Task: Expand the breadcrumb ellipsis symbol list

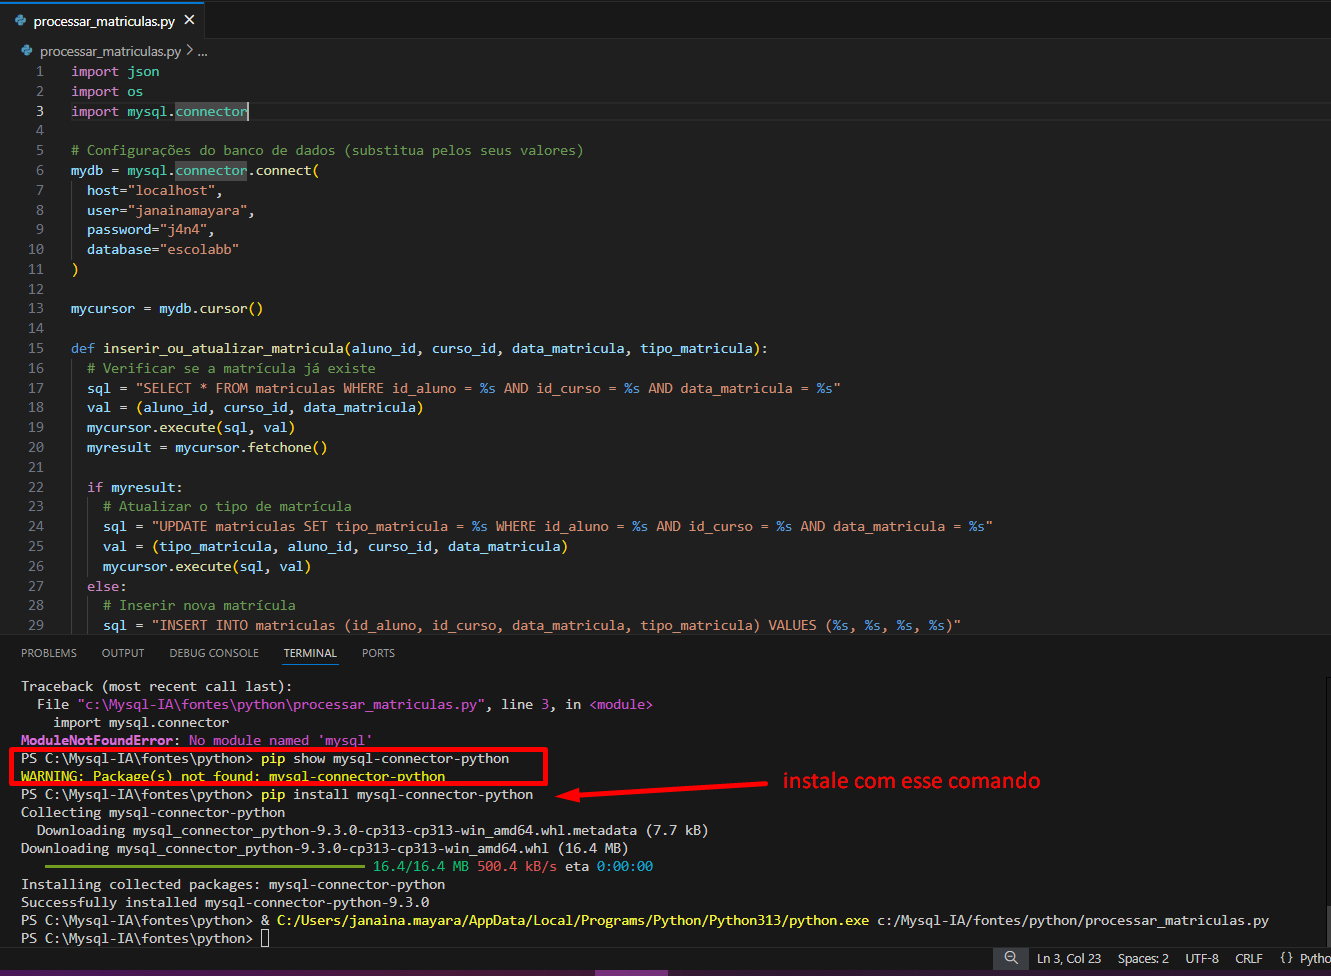Action: (x=203, y=51)
